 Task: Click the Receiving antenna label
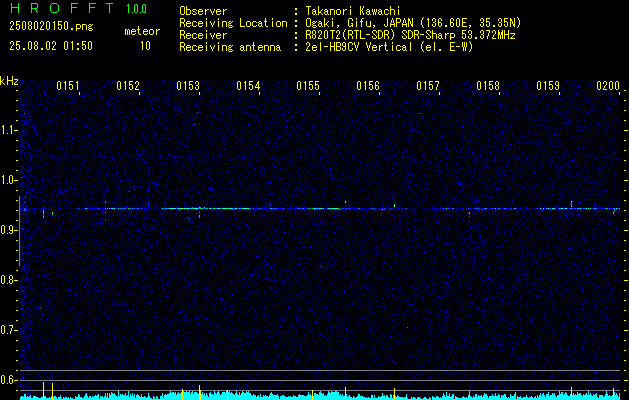point(230,47)
